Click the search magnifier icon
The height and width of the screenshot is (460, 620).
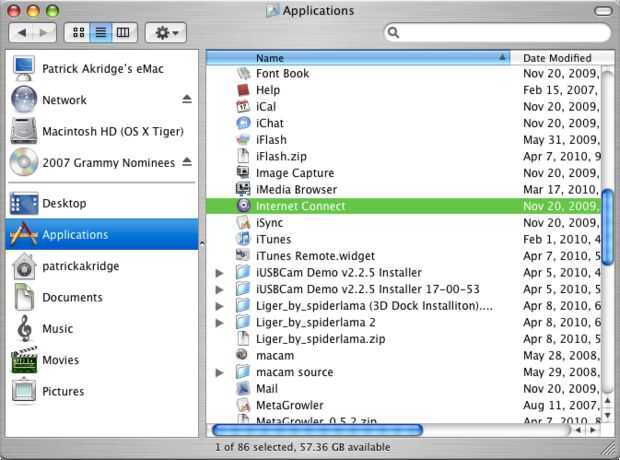[393, 32]
